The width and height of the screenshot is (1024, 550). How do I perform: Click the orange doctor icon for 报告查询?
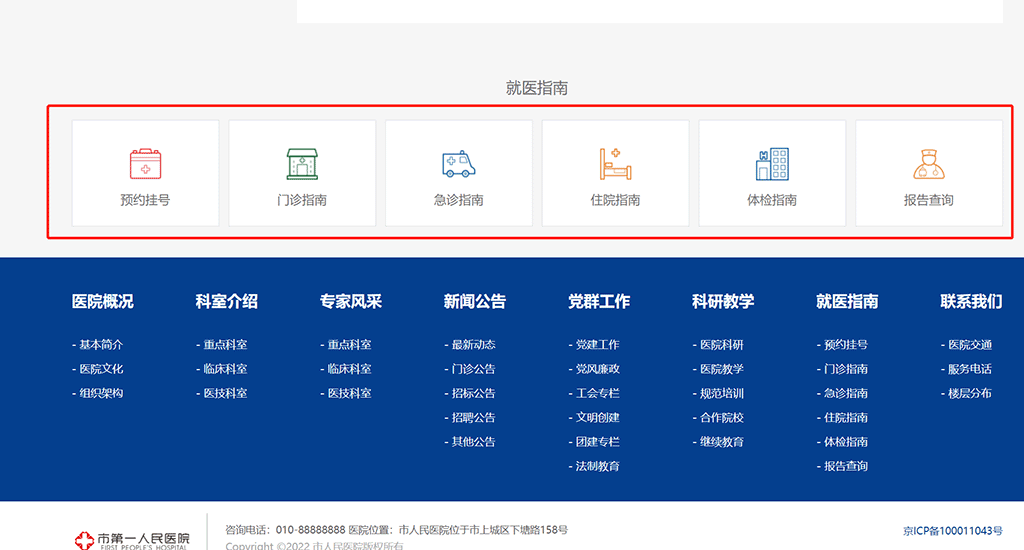pyautogui.click(x=928, y=164)
